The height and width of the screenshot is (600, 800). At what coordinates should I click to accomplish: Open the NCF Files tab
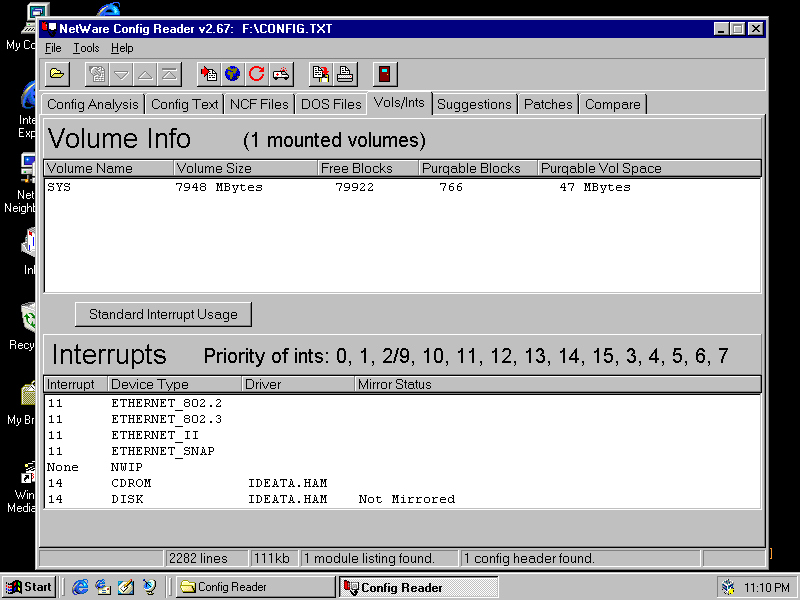click(x=259, y=104)
